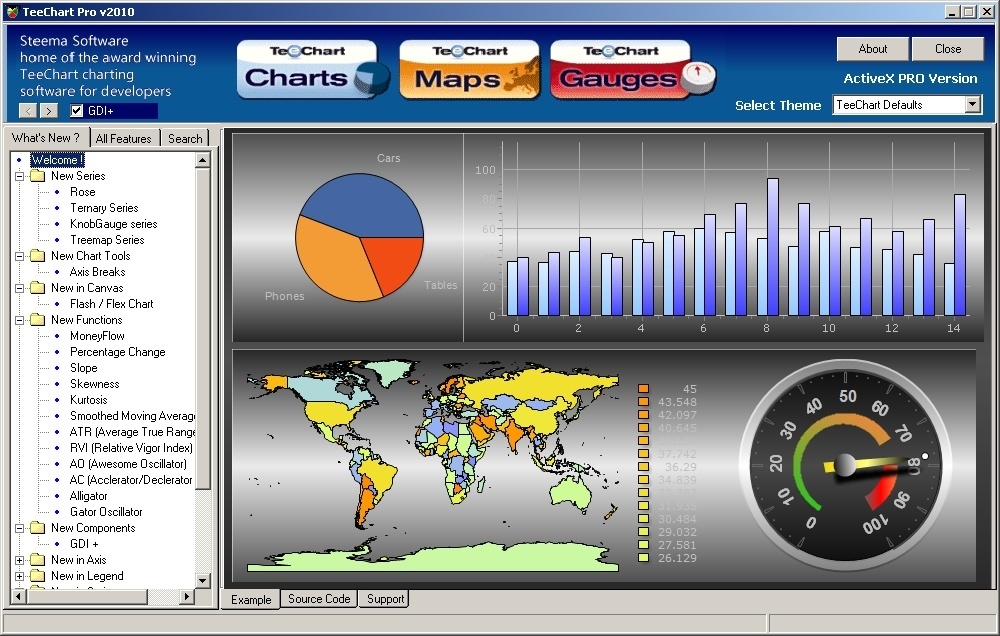
Task: Click the tree scroll up arrow
Action: (203, 159)
